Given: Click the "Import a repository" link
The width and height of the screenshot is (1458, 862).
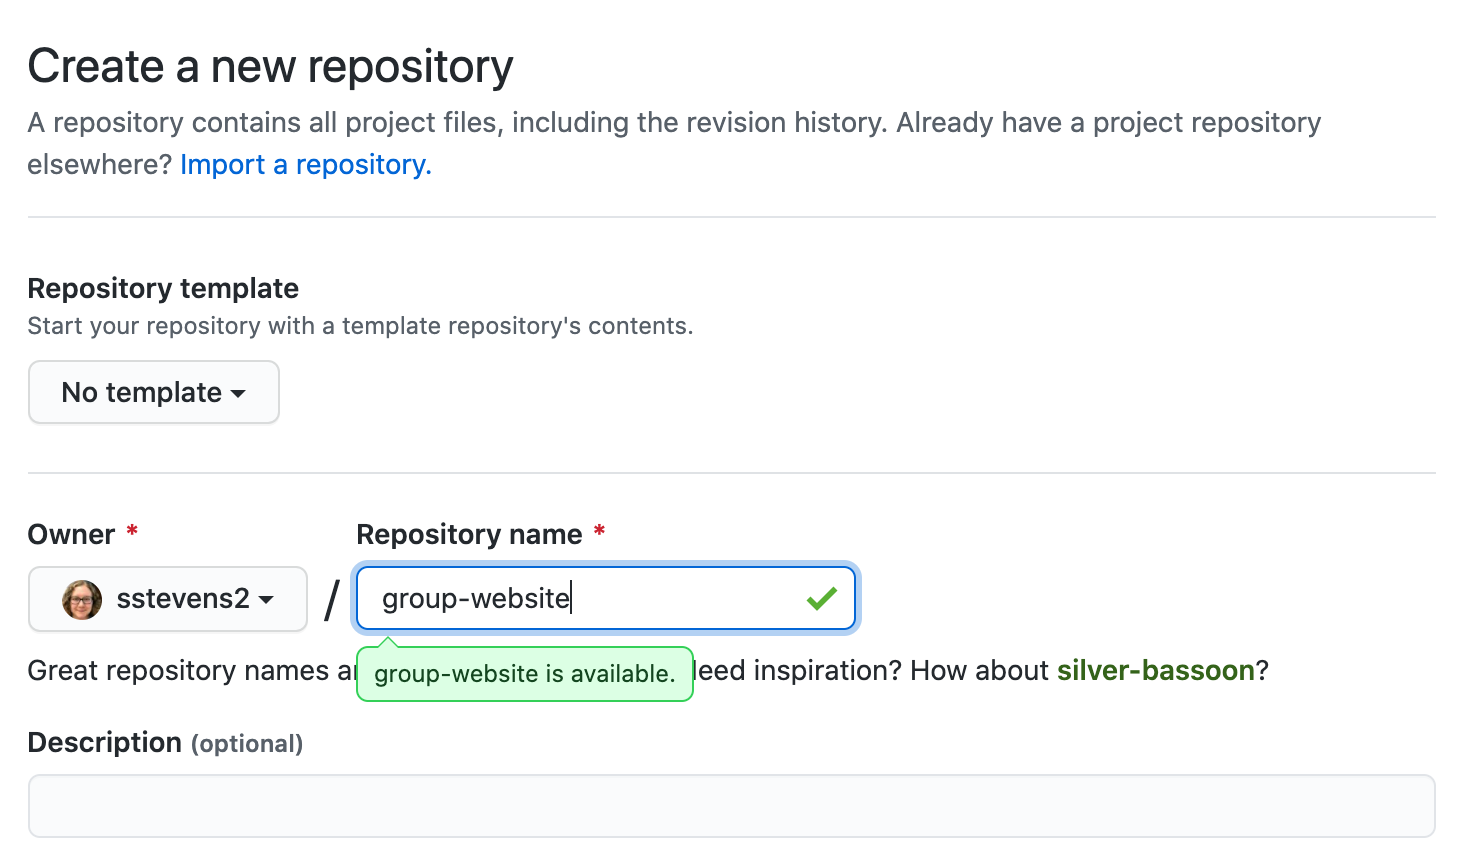Looking at the screenshot, I should click(305, 164).
